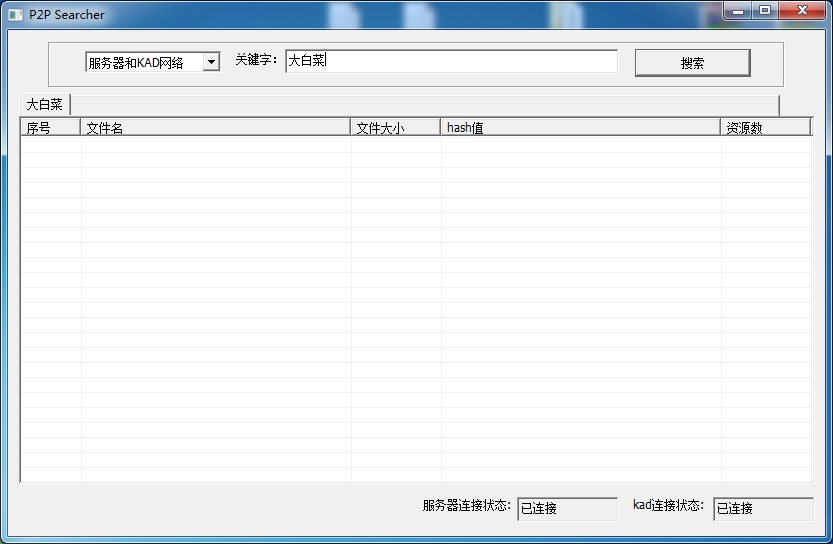Screen dimensions: 833x544
Task: Maximize the P2P Searcher window
Action: tap(765, 11)
